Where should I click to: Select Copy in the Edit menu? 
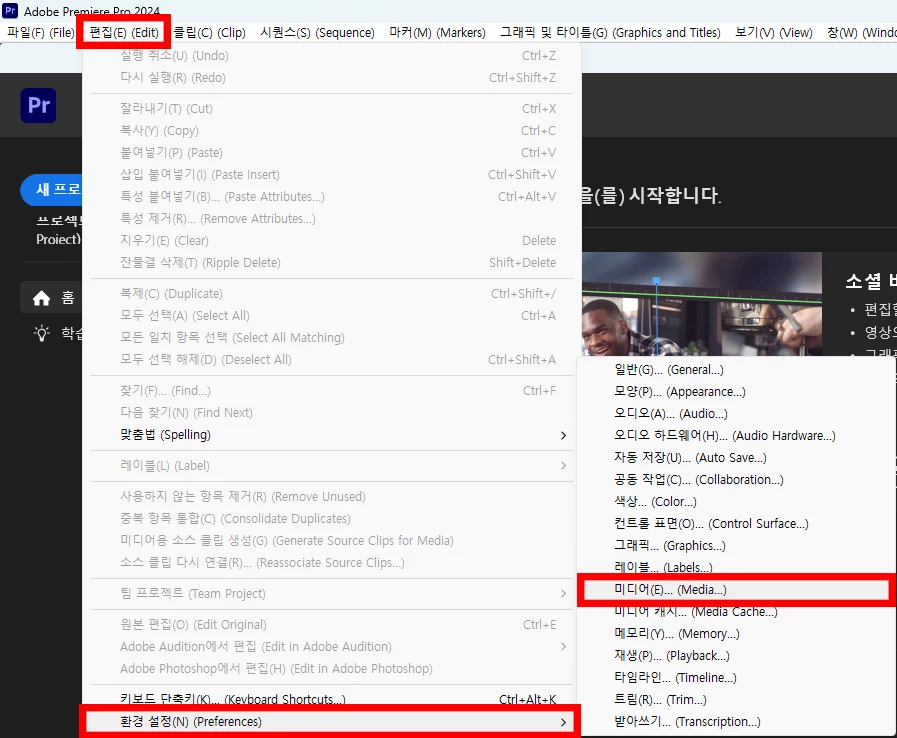coord(332,130)
